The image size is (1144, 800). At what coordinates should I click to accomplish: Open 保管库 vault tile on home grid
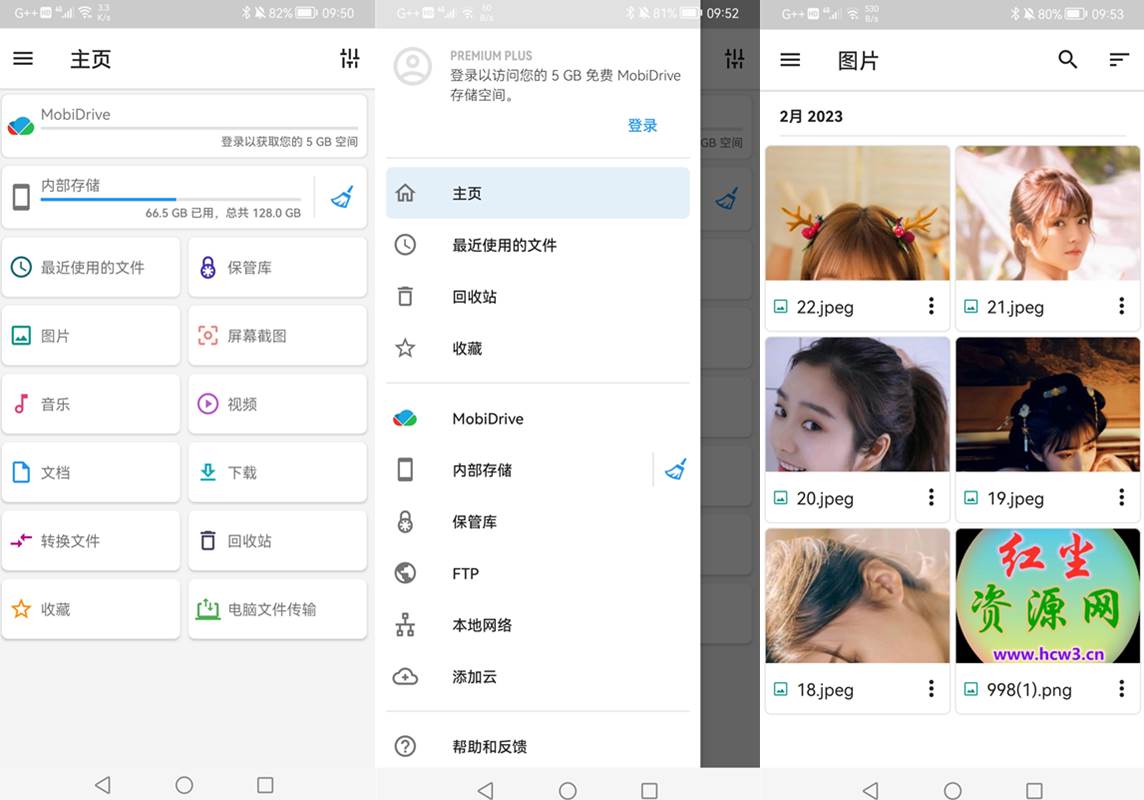point(277,267)
